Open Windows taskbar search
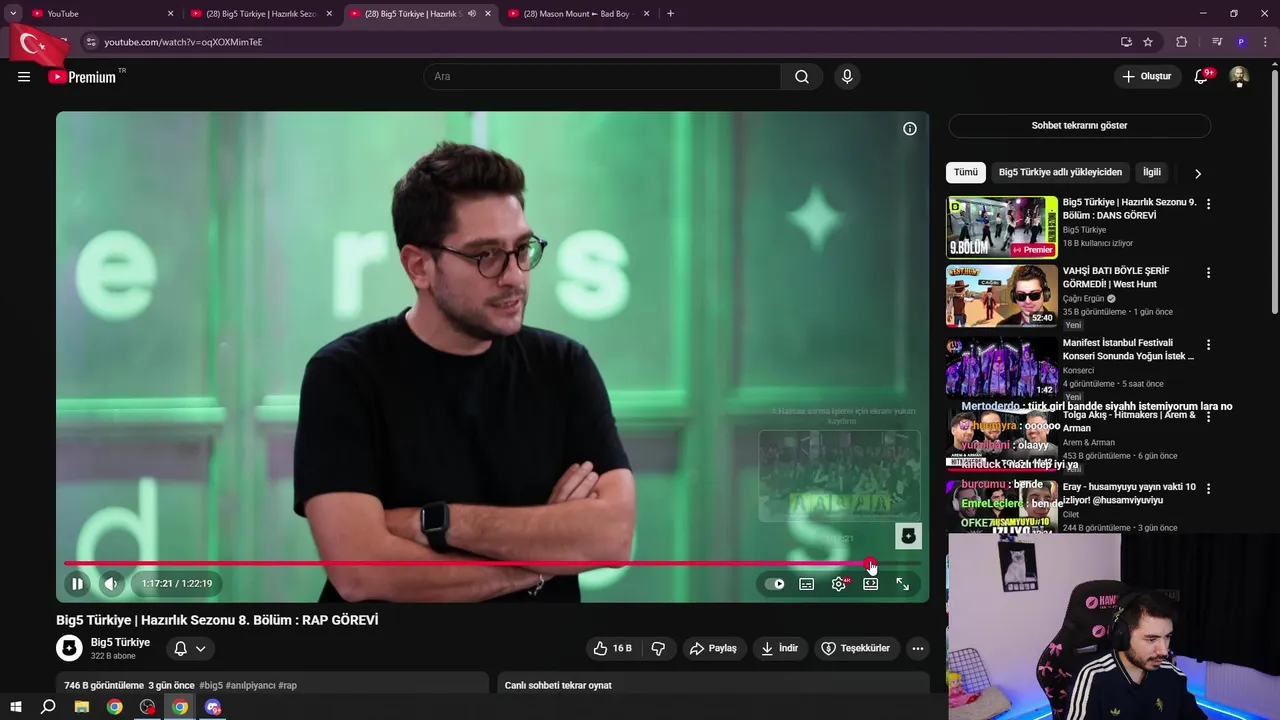The width and height of the screenshot is (1280, 720). click(x=48, y=707)
